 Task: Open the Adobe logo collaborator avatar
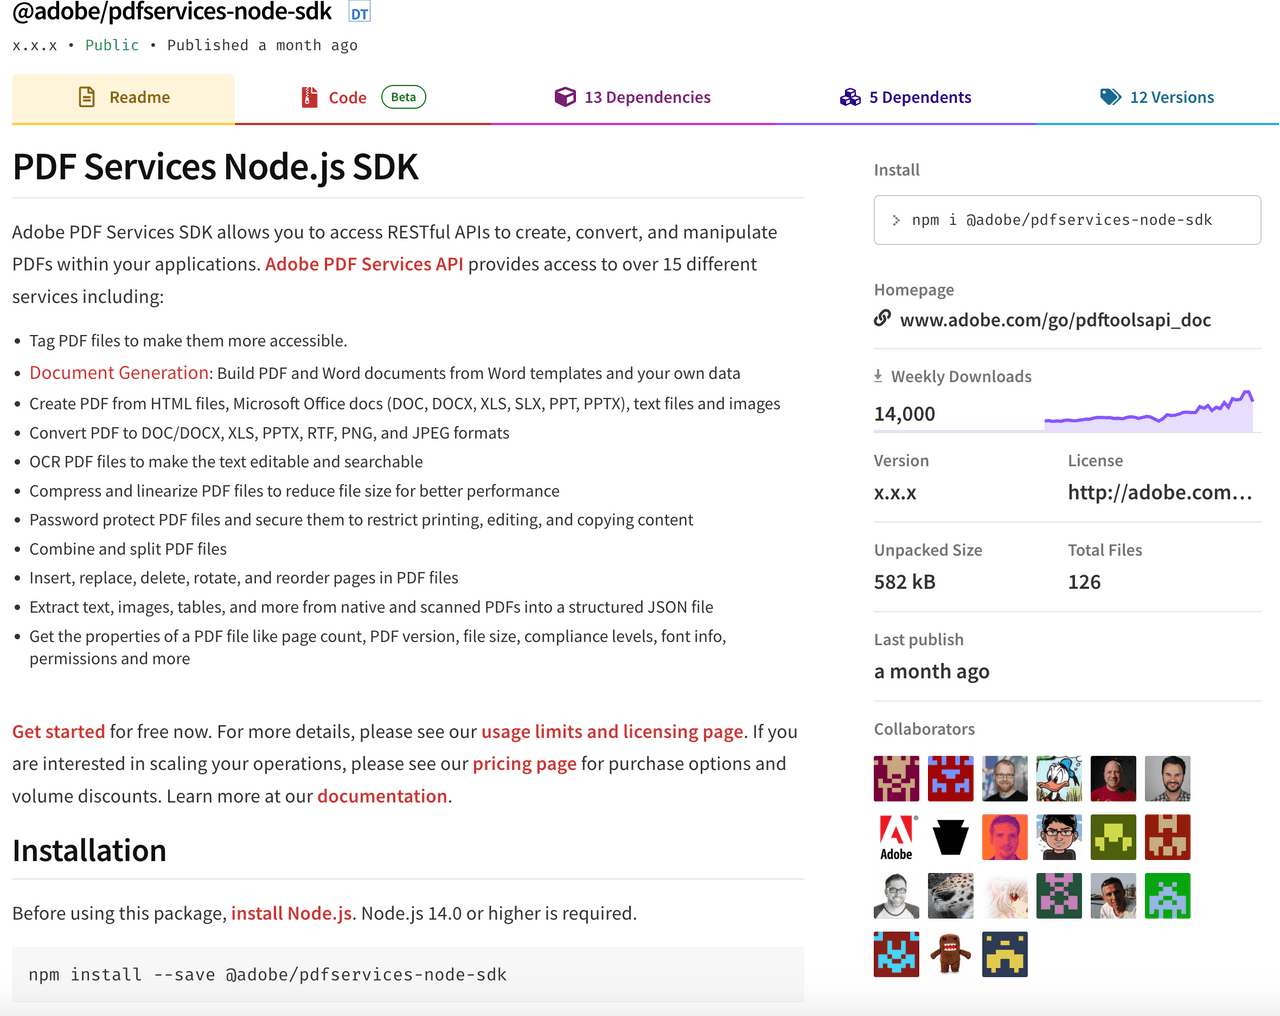click(897, 838)
